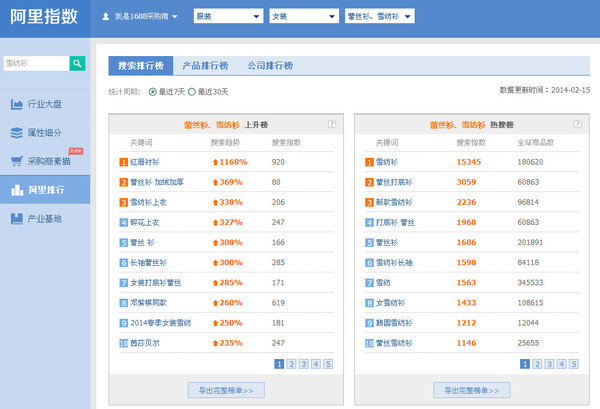The height and width of the screenshot is (409, 600).
Task: Click the 属性细分 layers icon
Action: tap(16, 133)
